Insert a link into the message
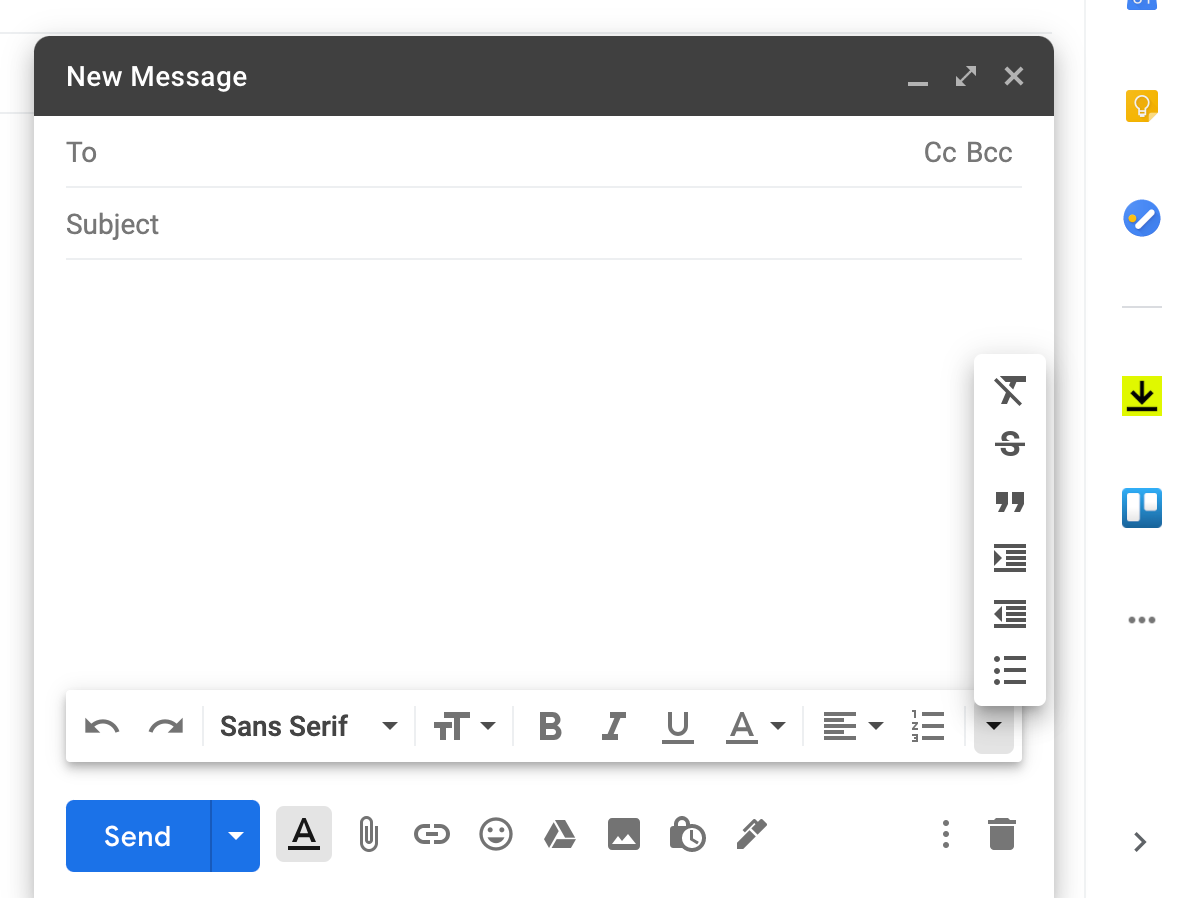Screen dimensions: 1194x898 tap(432, 834)
